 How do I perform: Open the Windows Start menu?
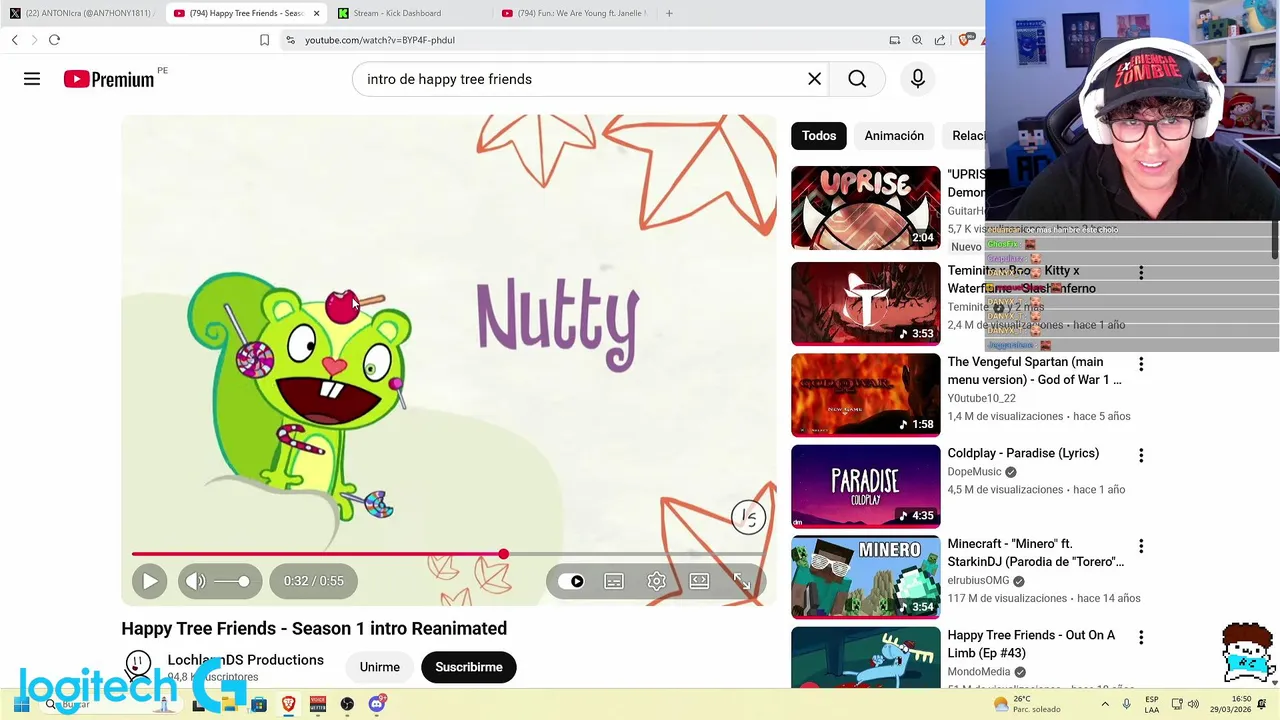[21, 705]
